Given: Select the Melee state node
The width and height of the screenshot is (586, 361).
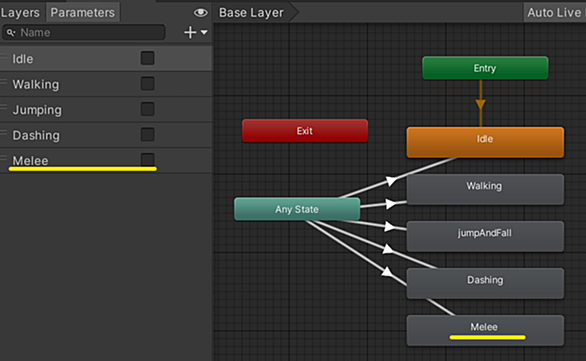Looking at the screenshot, I should (485, 330).
